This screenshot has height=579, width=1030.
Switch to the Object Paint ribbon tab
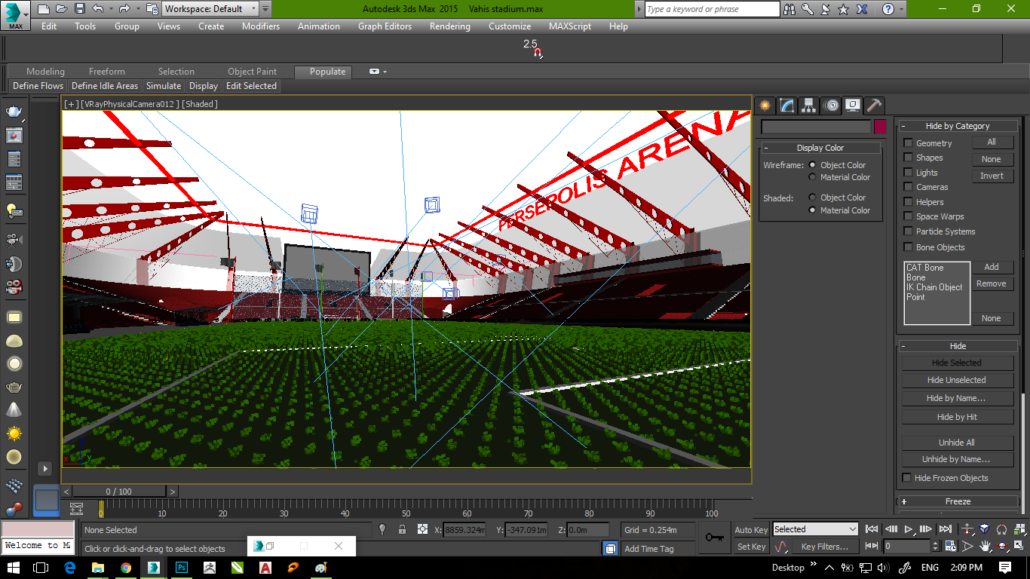click(x=252, y=72)
